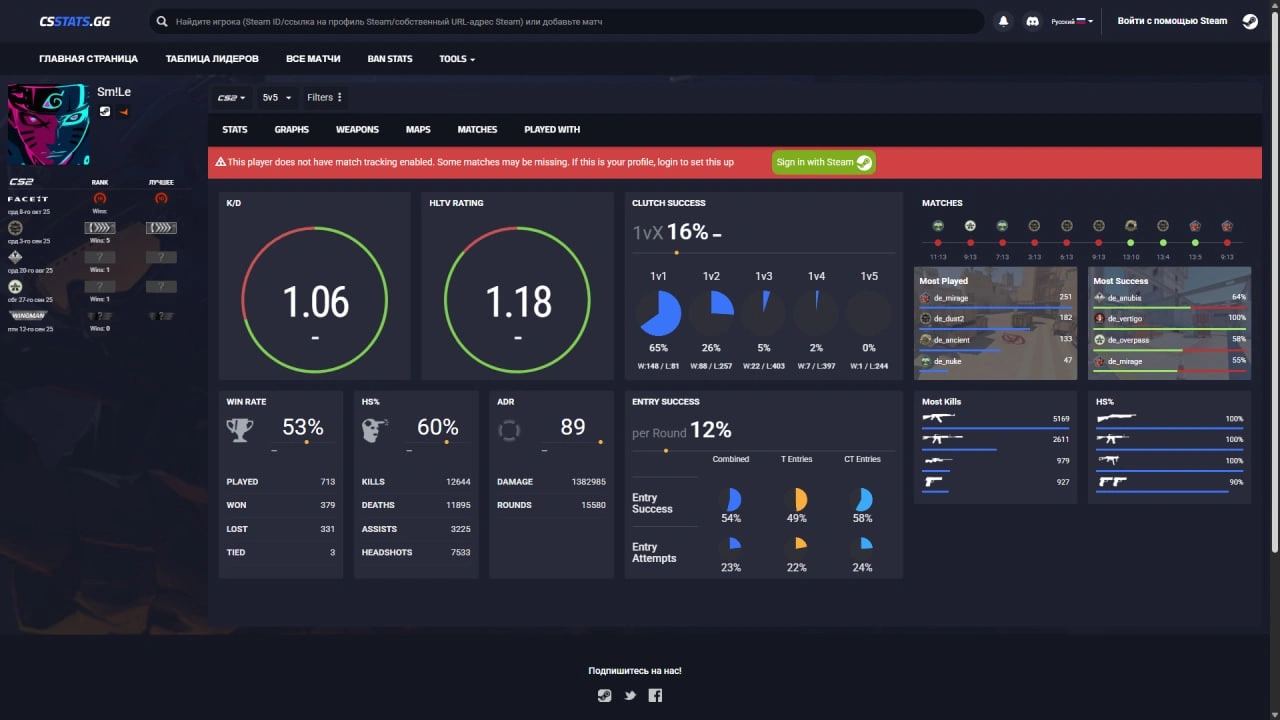Screen dimensions: 1280x720
Task: Open the 5v5 game mode dropdown
Action: (x=276, y=98)
